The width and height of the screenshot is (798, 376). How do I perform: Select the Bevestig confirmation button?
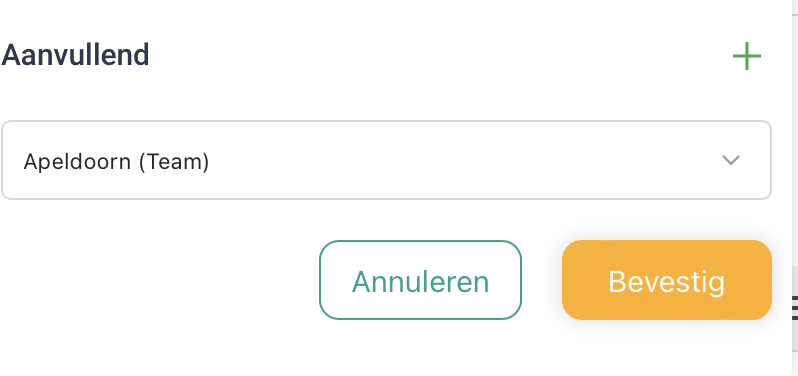(x=667, y=280)
